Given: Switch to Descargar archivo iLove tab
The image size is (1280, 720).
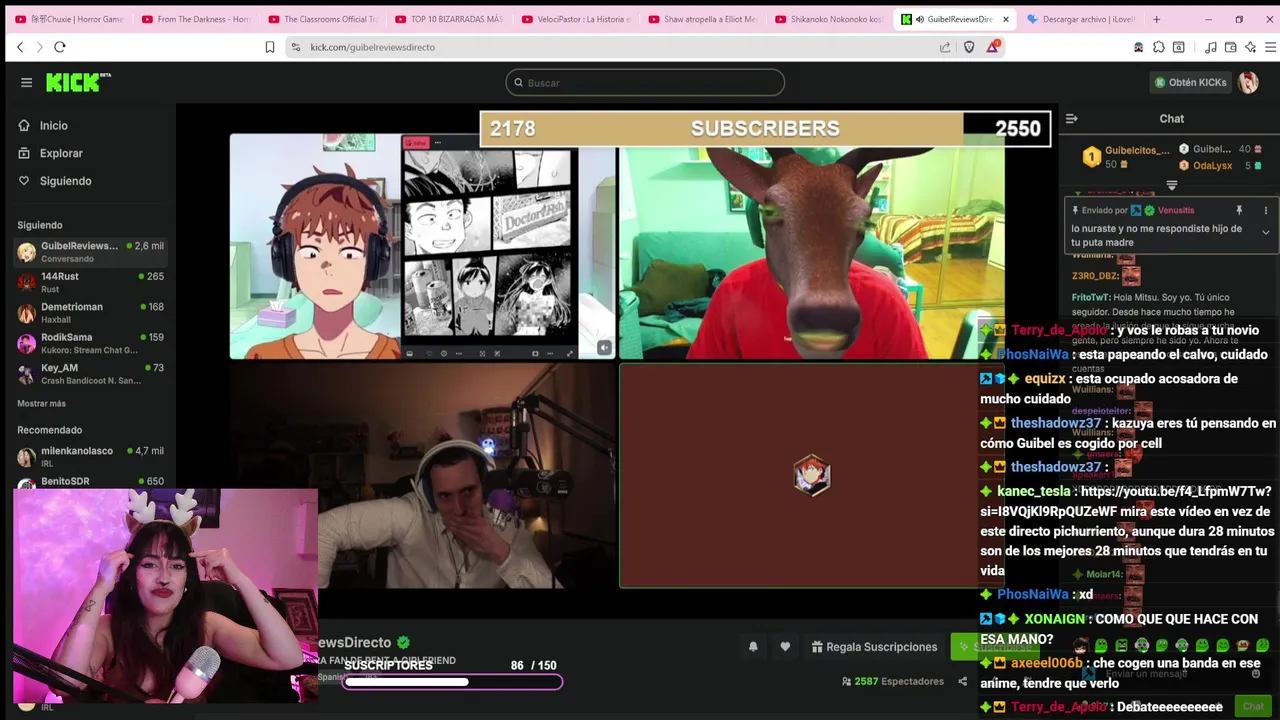Looking at the screenshot, I should pos(1081,19).
